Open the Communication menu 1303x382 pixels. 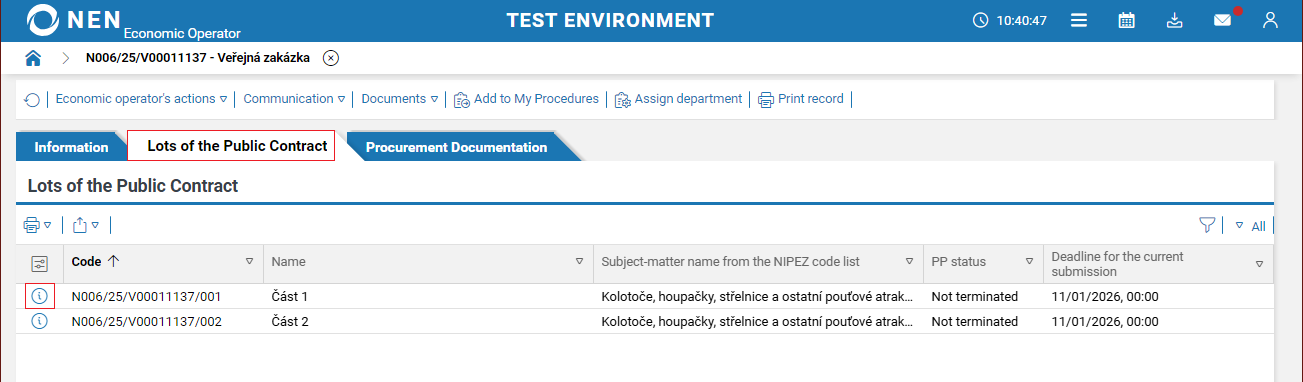pos(294,99)
